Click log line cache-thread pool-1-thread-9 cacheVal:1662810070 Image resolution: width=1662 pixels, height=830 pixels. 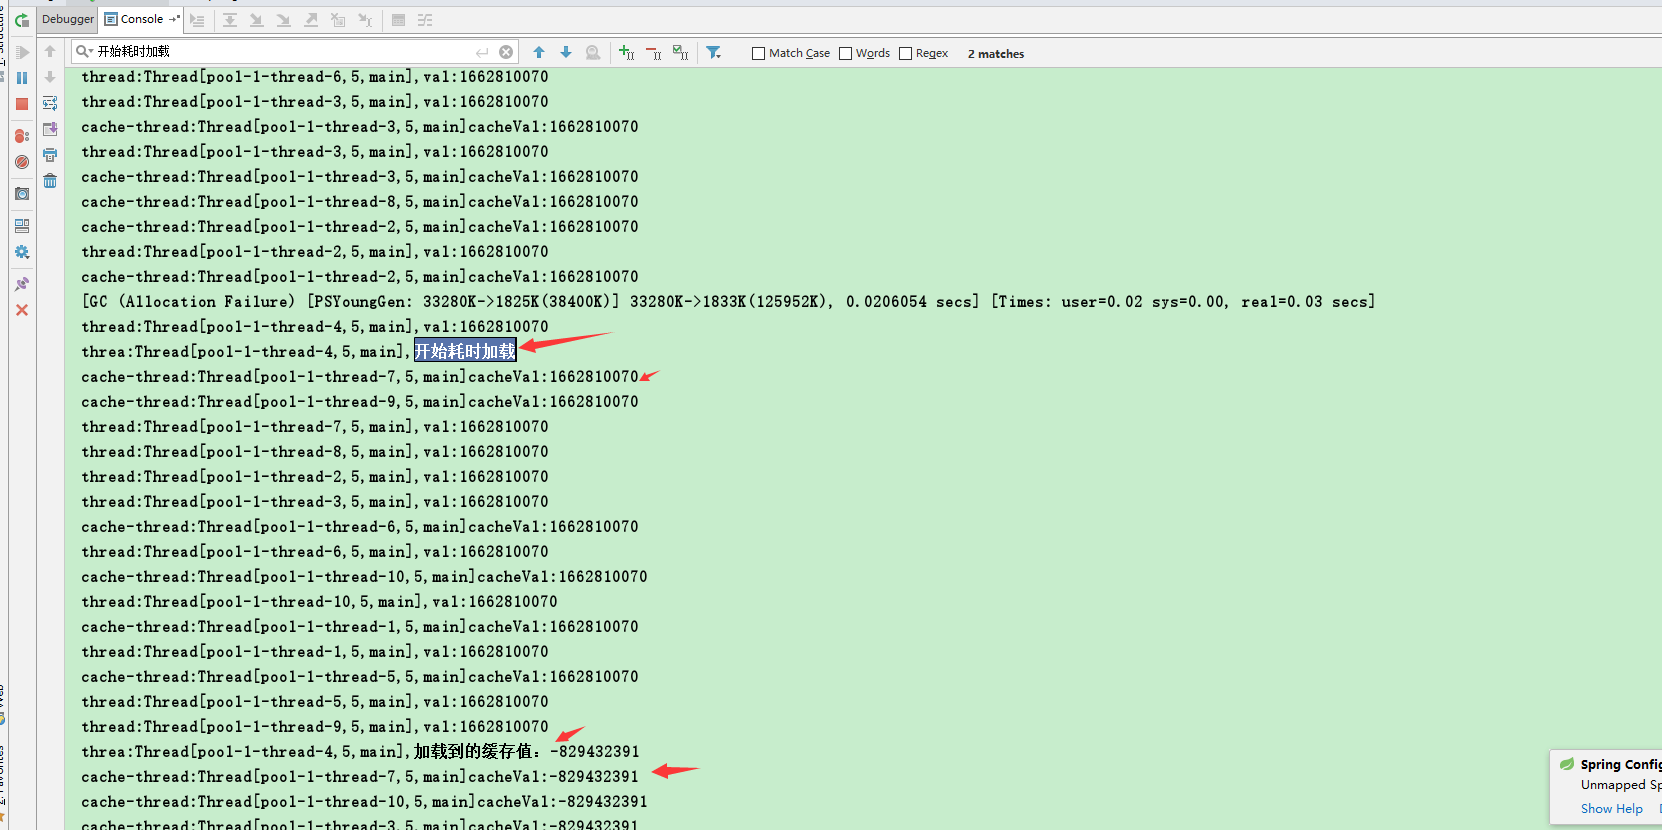[360, 401]
